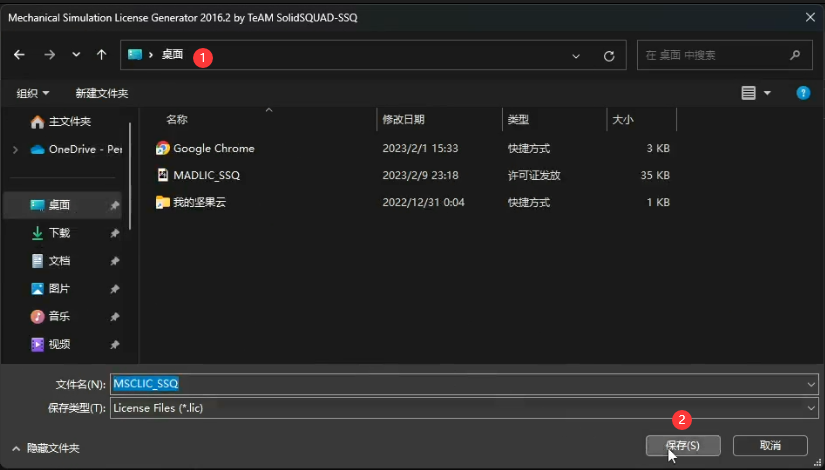
Task: Go up one folder level
Action: point(102,55)
